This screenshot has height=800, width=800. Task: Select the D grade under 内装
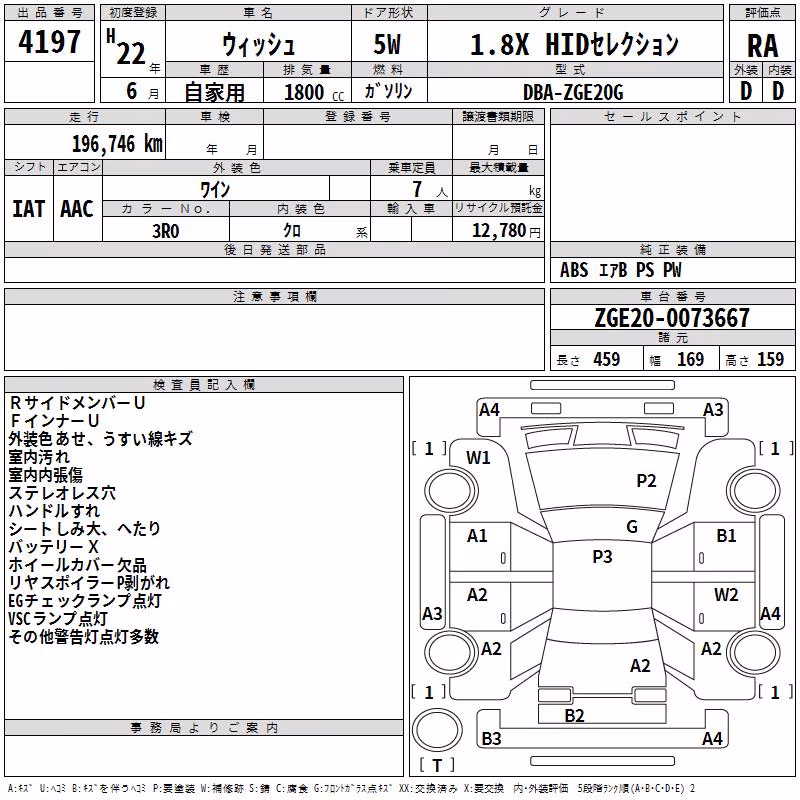pyautogui.click(x=778, y=91)
